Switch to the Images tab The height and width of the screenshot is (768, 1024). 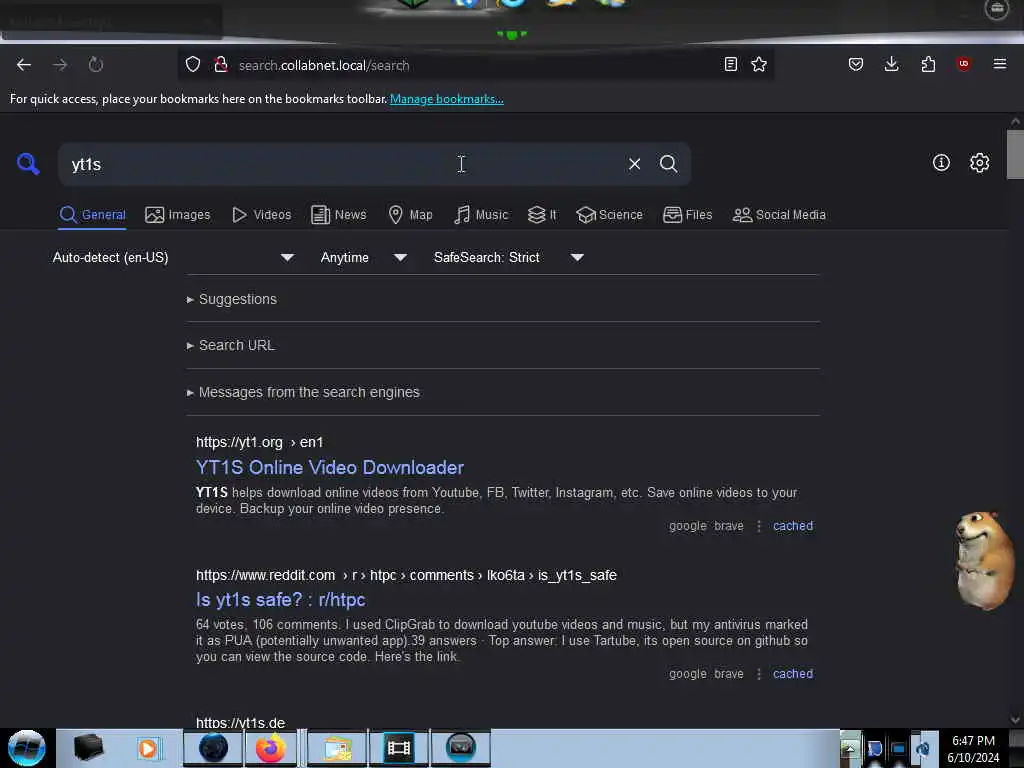[x=178, y=215]
